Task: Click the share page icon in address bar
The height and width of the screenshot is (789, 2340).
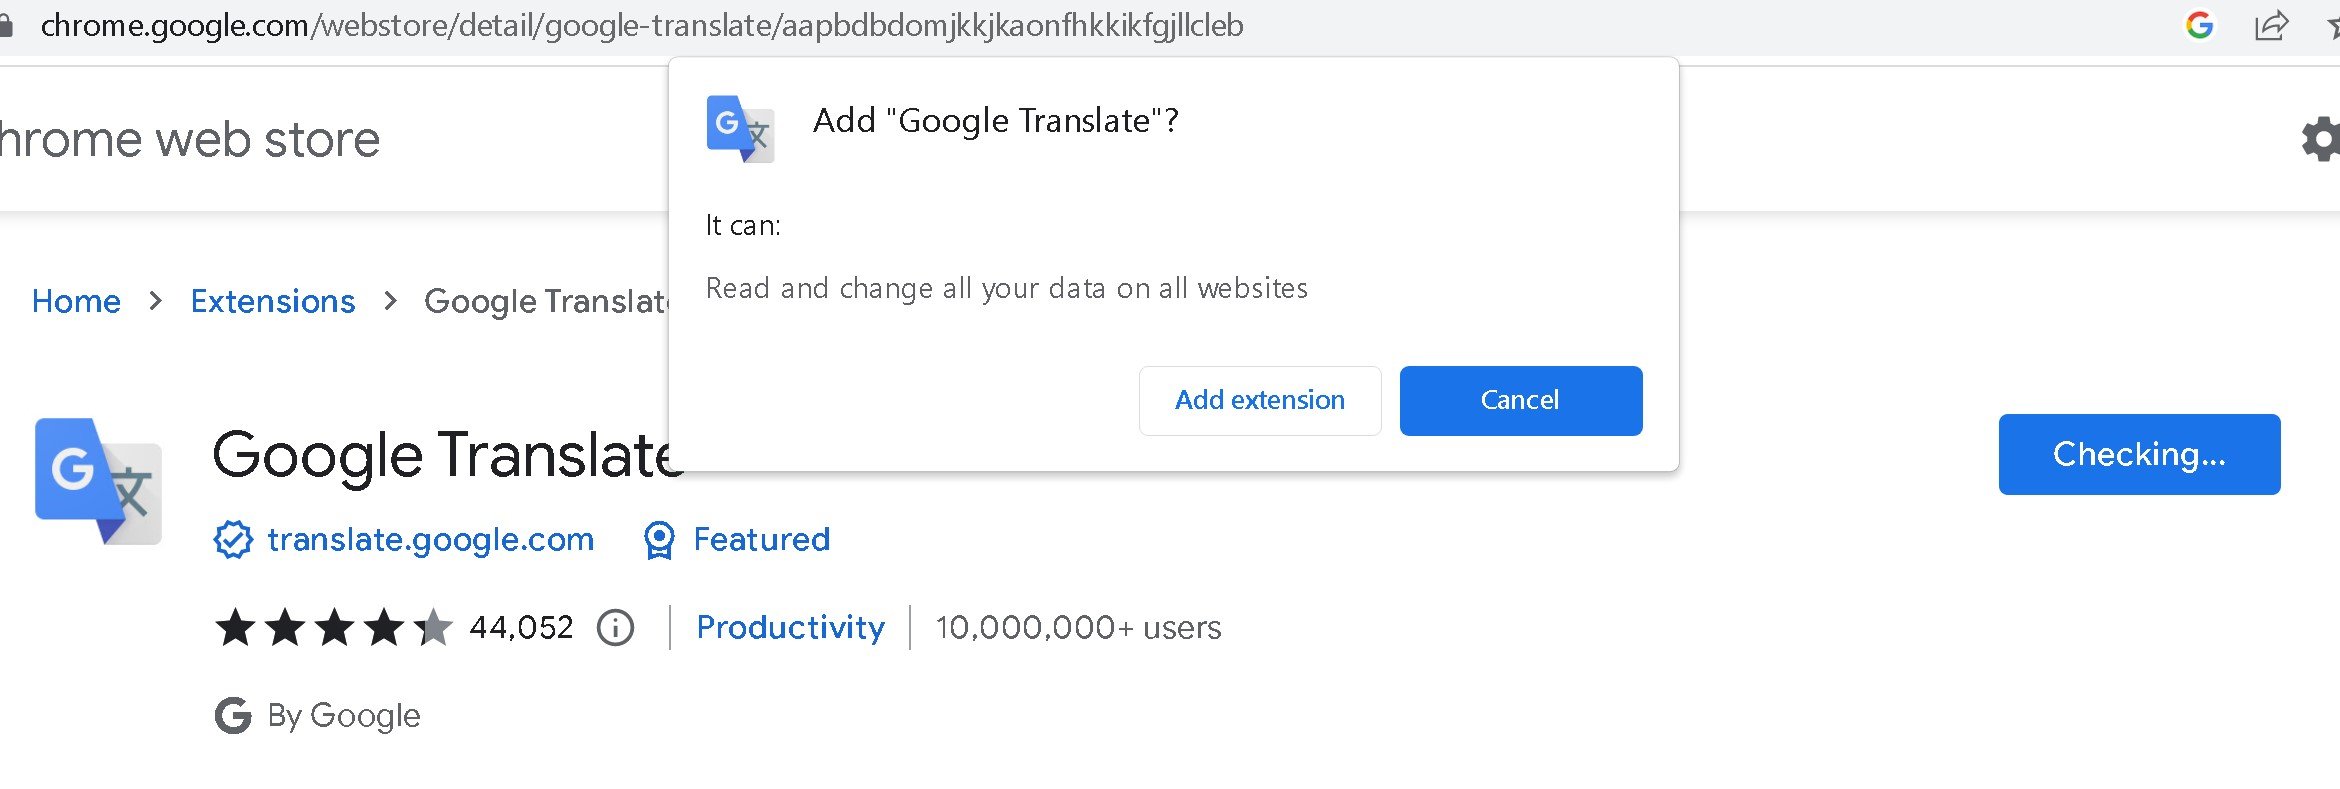Action: click(2271, 25)
